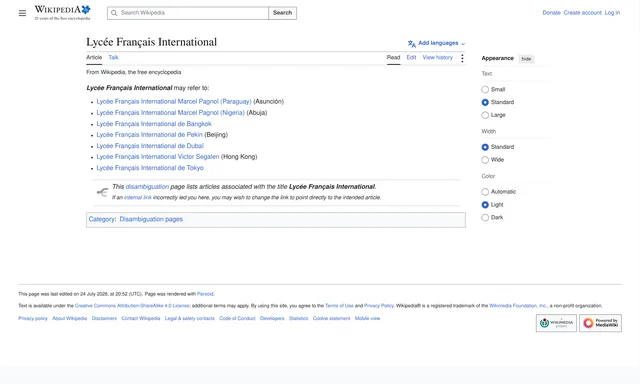Click the Log in link

click(x=612, y=13)
